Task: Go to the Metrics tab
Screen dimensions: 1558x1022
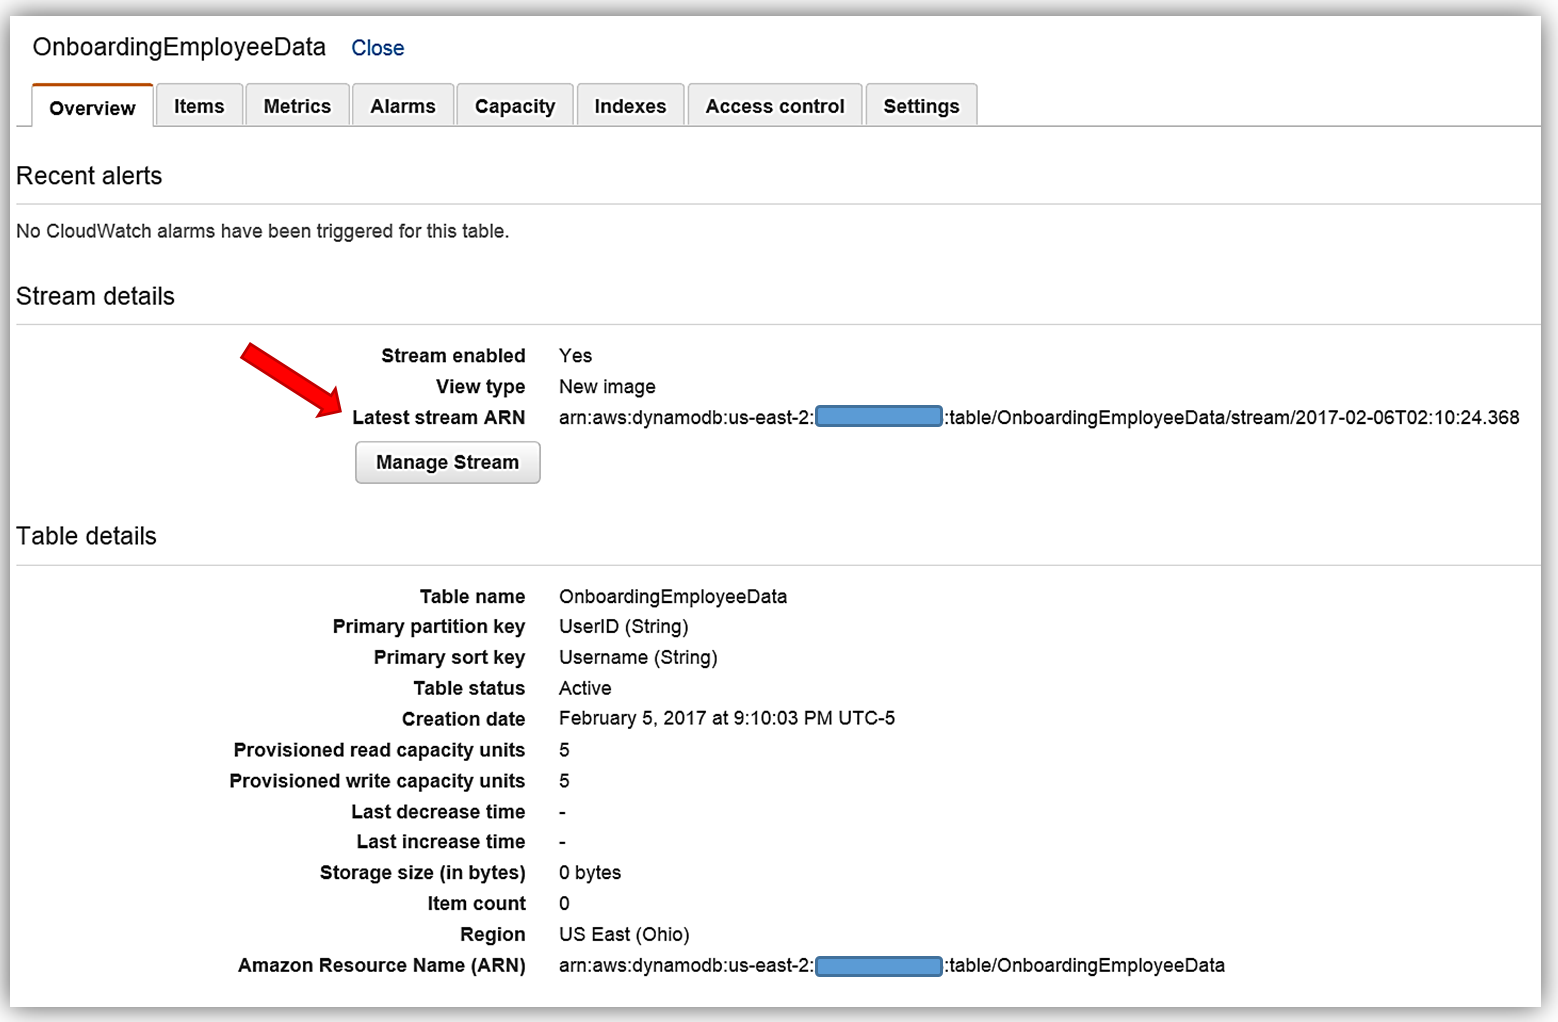Action: click(297, 106)
